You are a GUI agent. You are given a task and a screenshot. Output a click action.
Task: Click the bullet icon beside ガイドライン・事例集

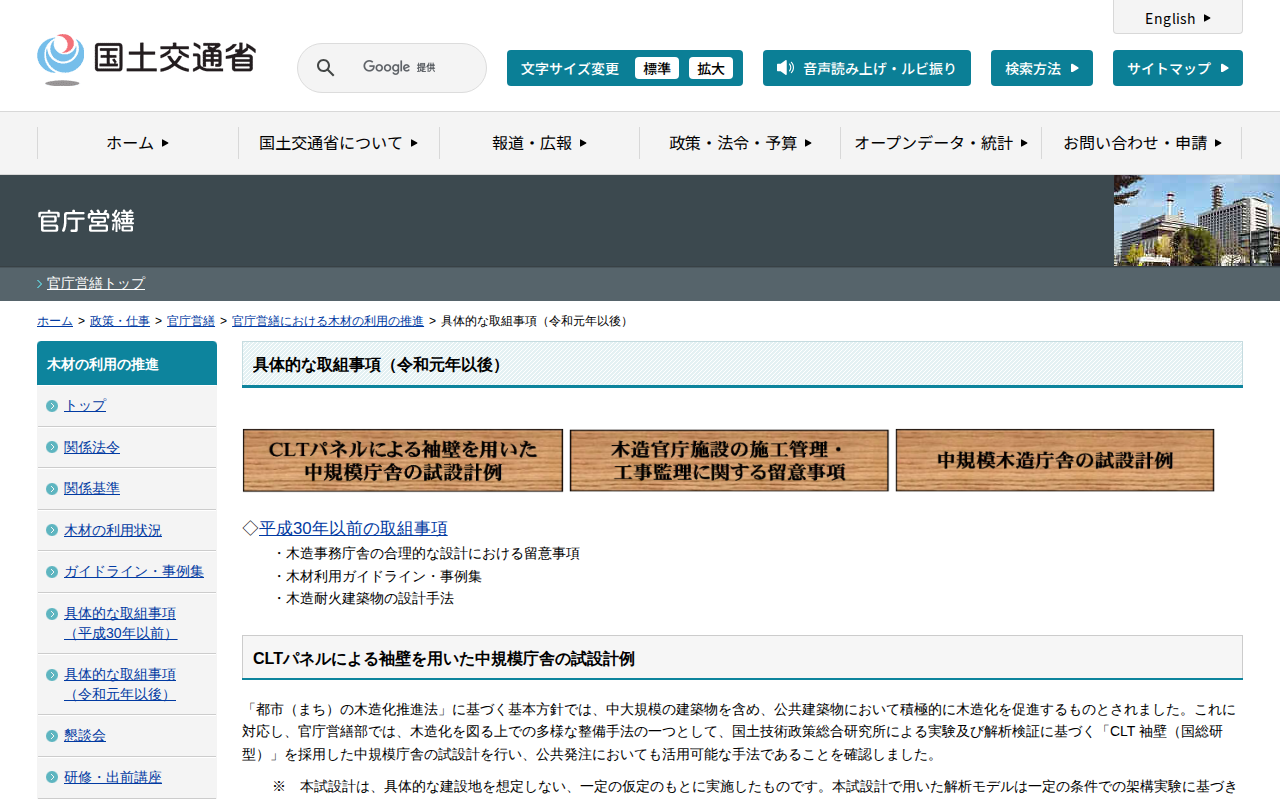(52, 572)
